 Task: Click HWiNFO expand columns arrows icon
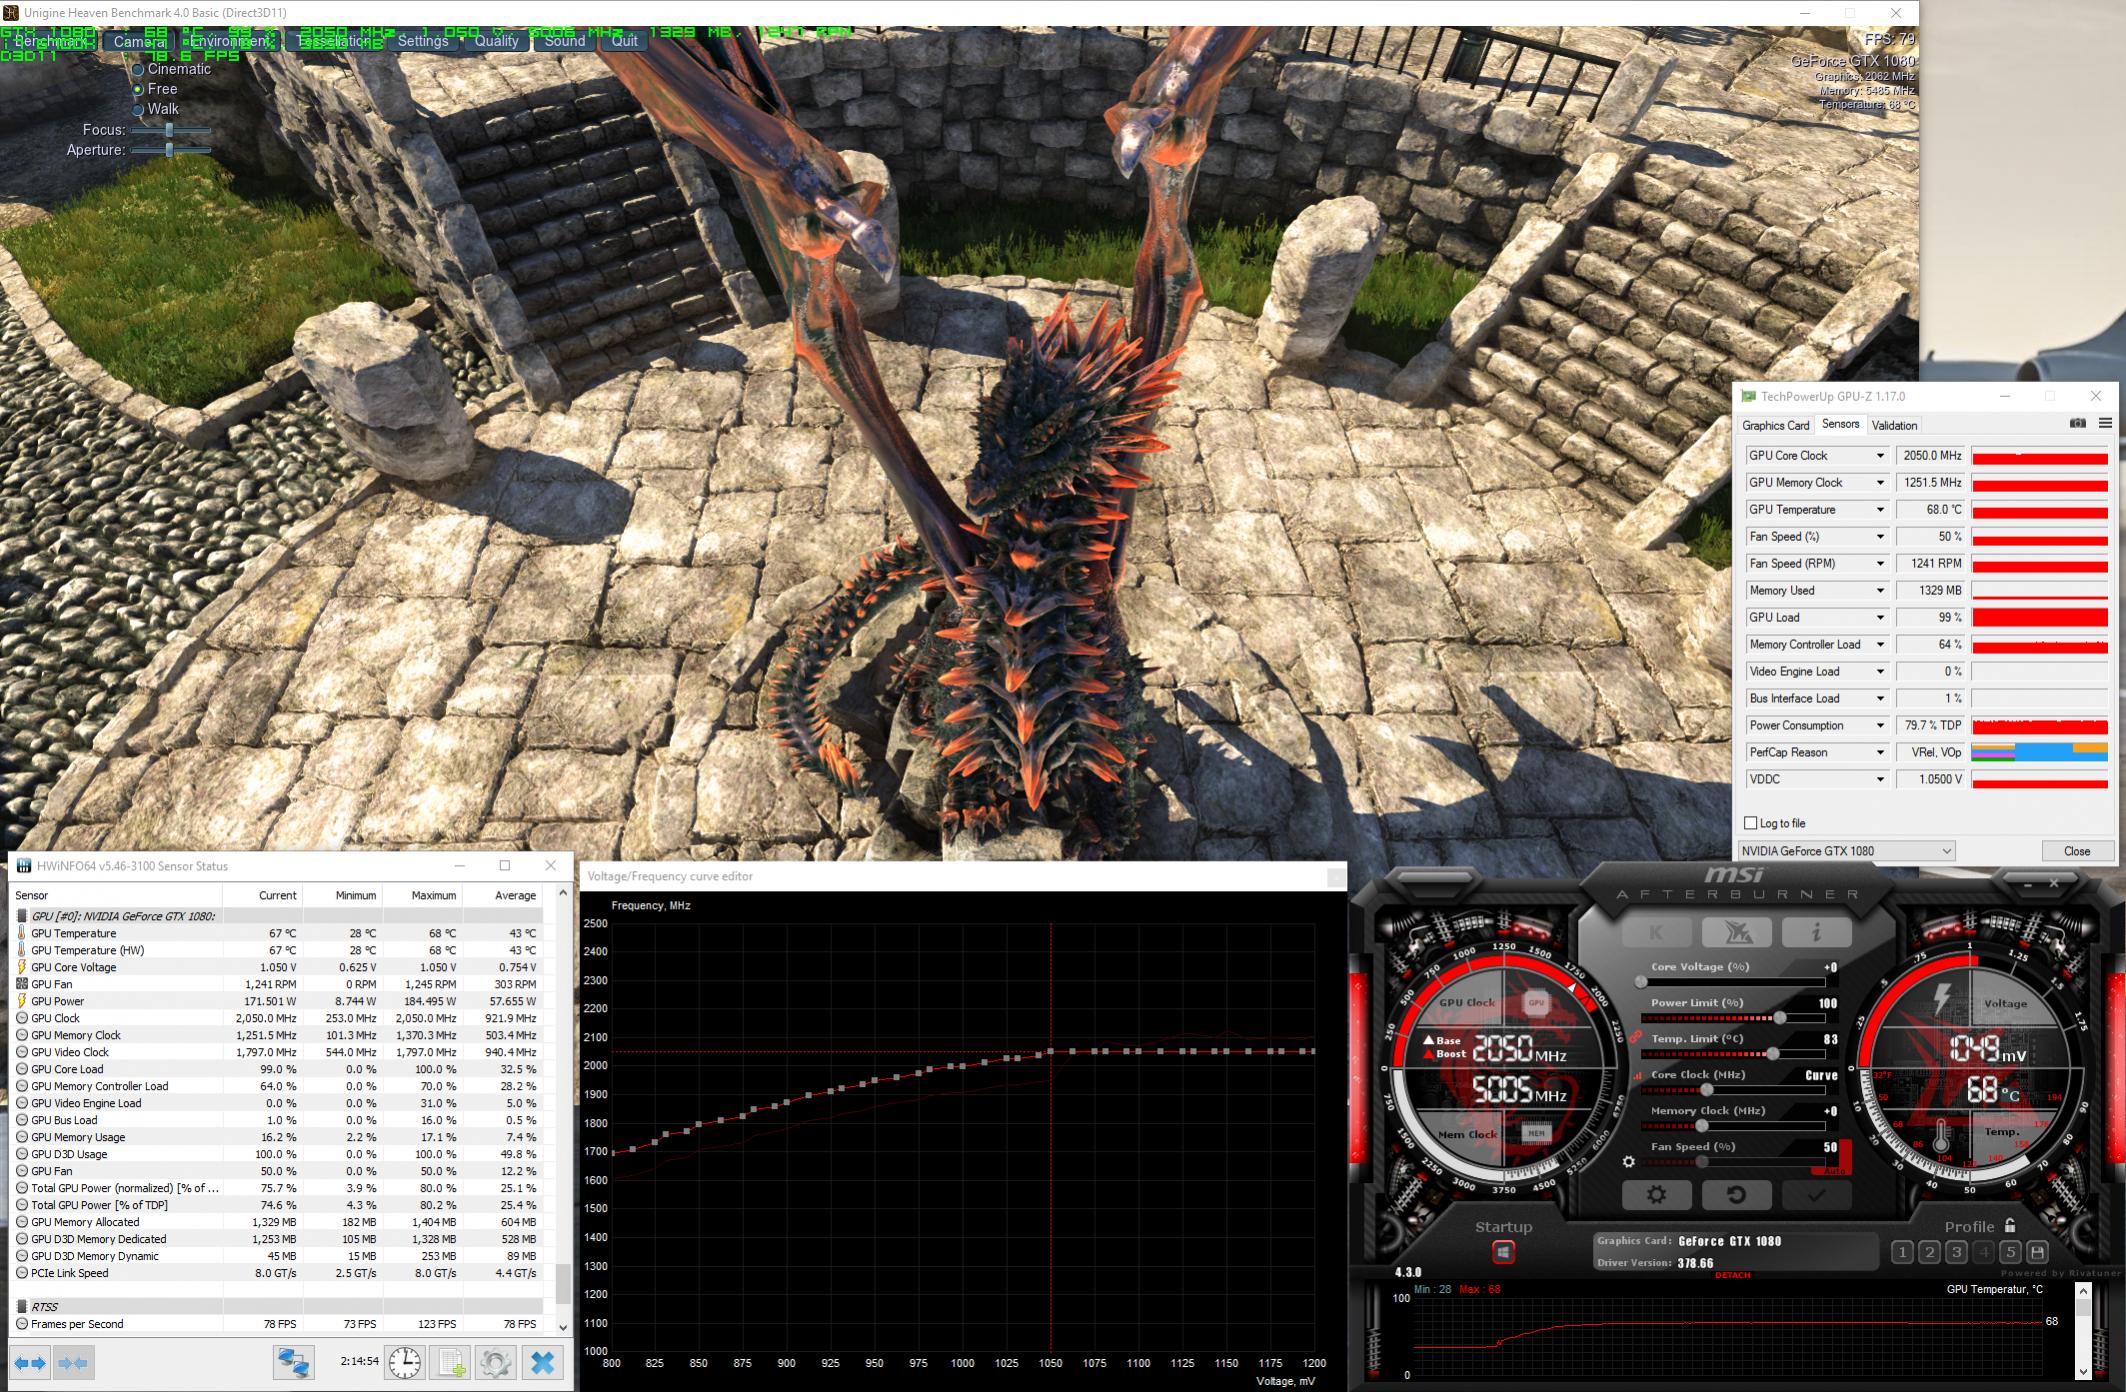click(30, 1362)
